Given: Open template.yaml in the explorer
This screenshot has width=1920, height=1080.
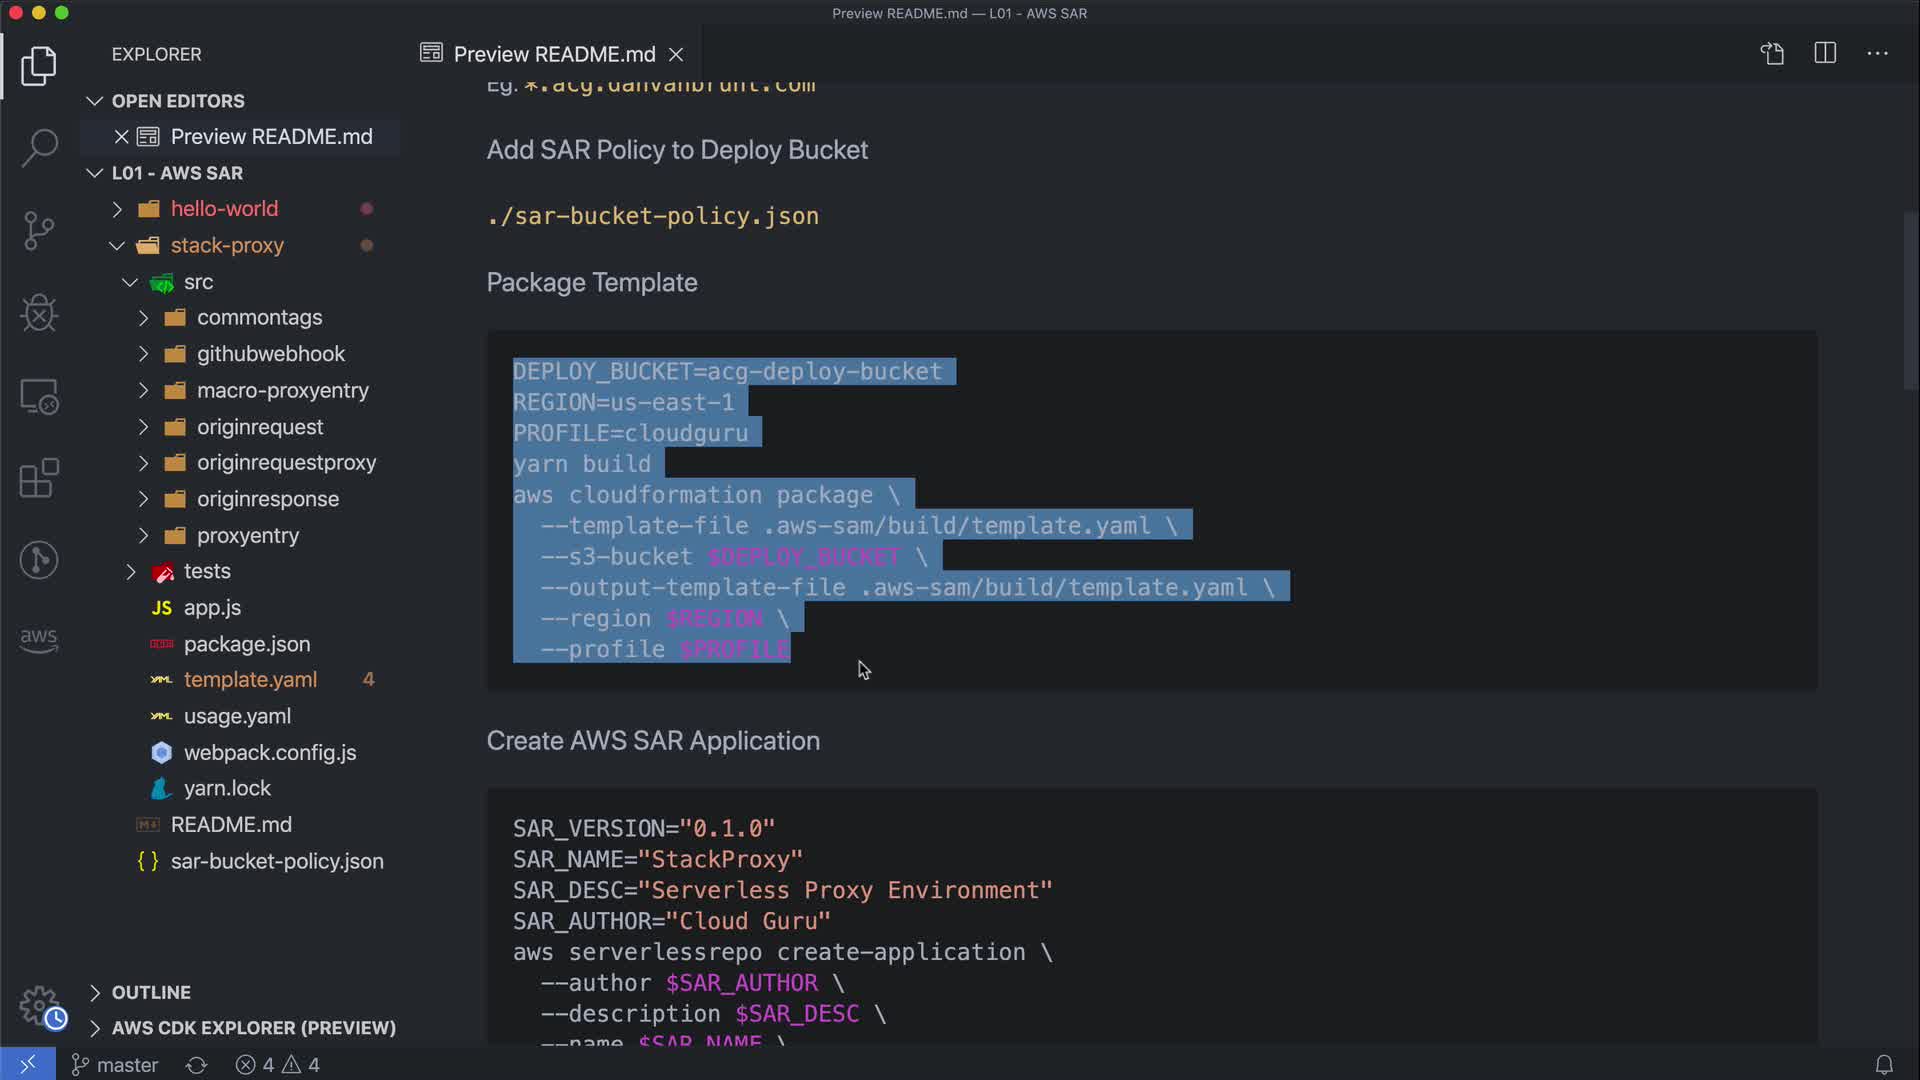Looking at the screenshot, I should click(250, 680).
